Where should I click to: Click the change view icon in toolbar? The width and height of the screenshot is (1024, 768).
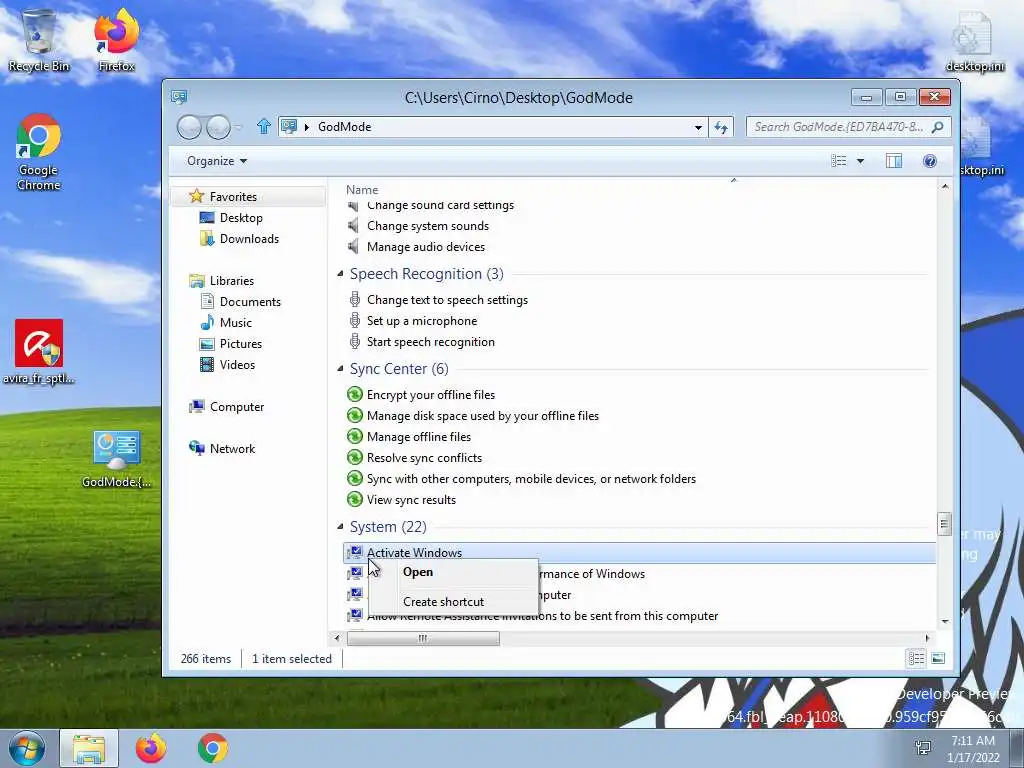click(x=839, y=161)
